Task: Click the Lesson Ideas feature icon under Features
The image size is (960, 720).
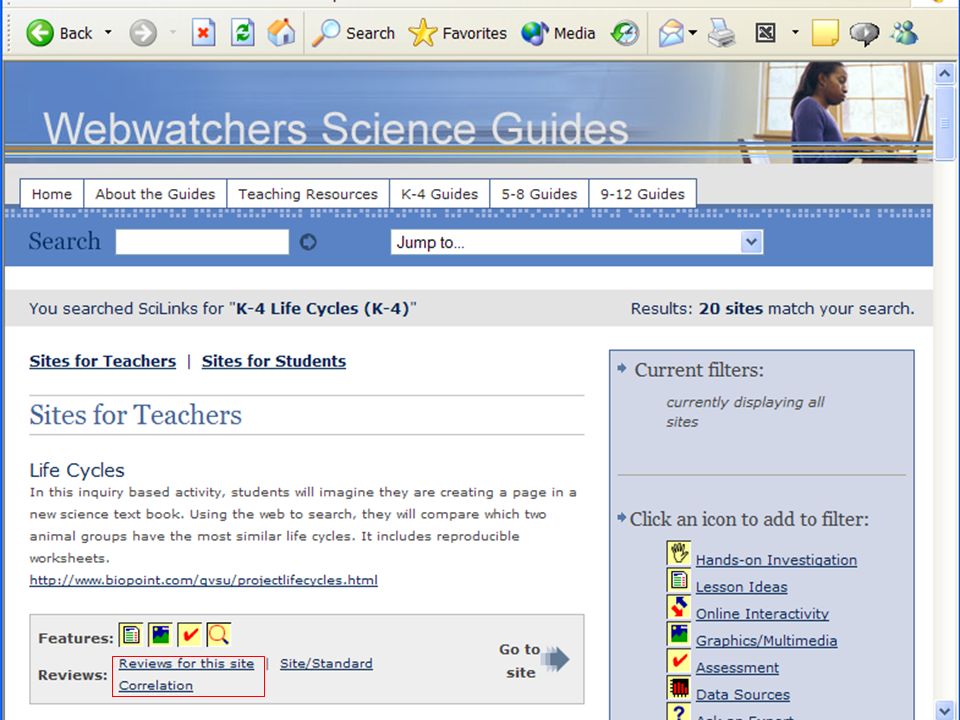Action: point(130,635)
